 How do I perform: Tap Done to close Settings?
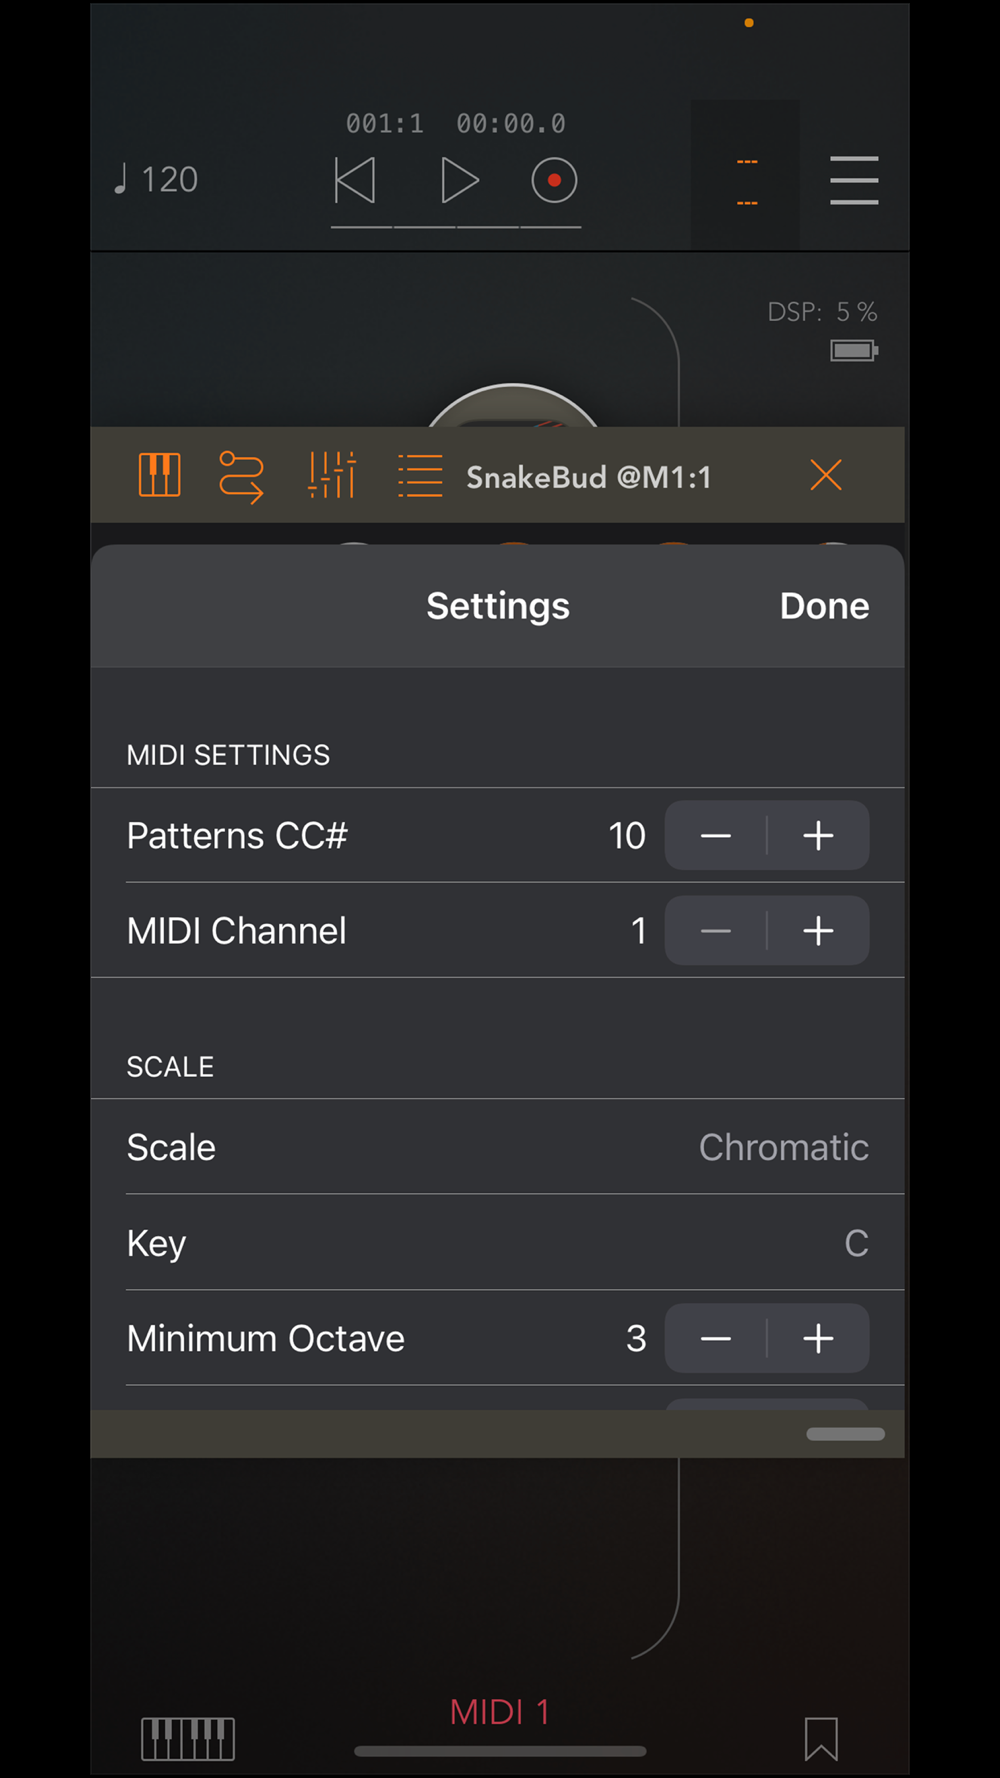pos(824,606)
